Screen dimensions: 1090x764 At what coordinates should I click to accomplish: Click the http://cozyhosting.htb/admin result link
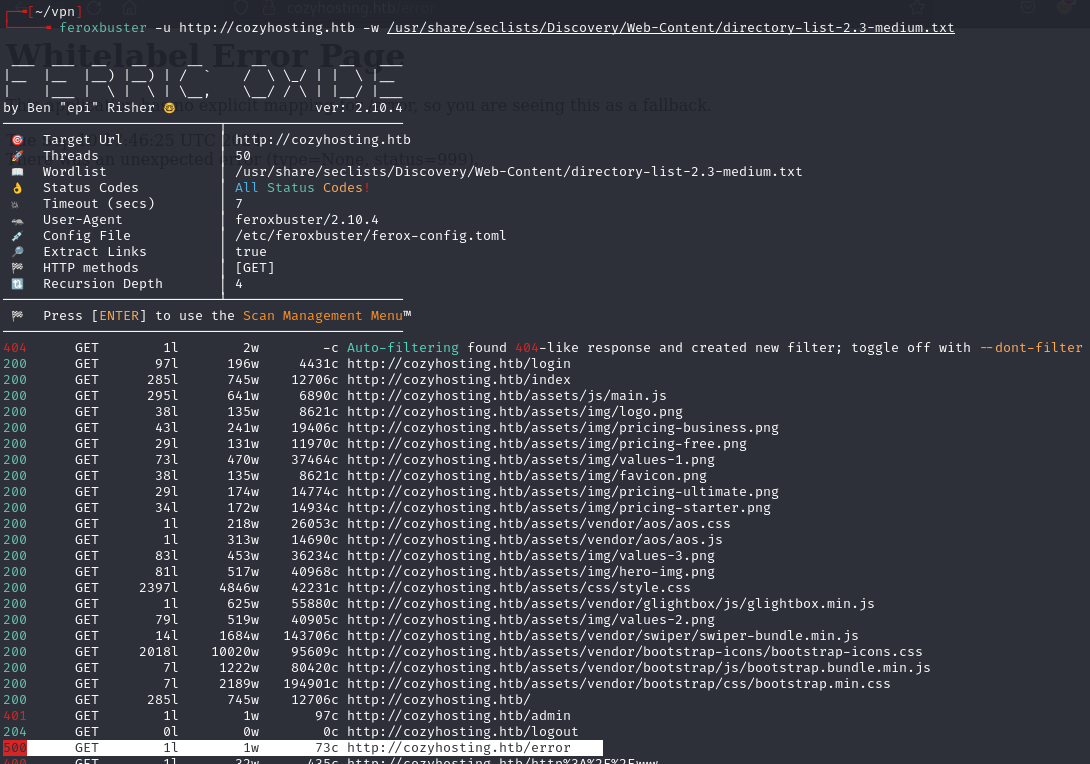coord(459,715)
